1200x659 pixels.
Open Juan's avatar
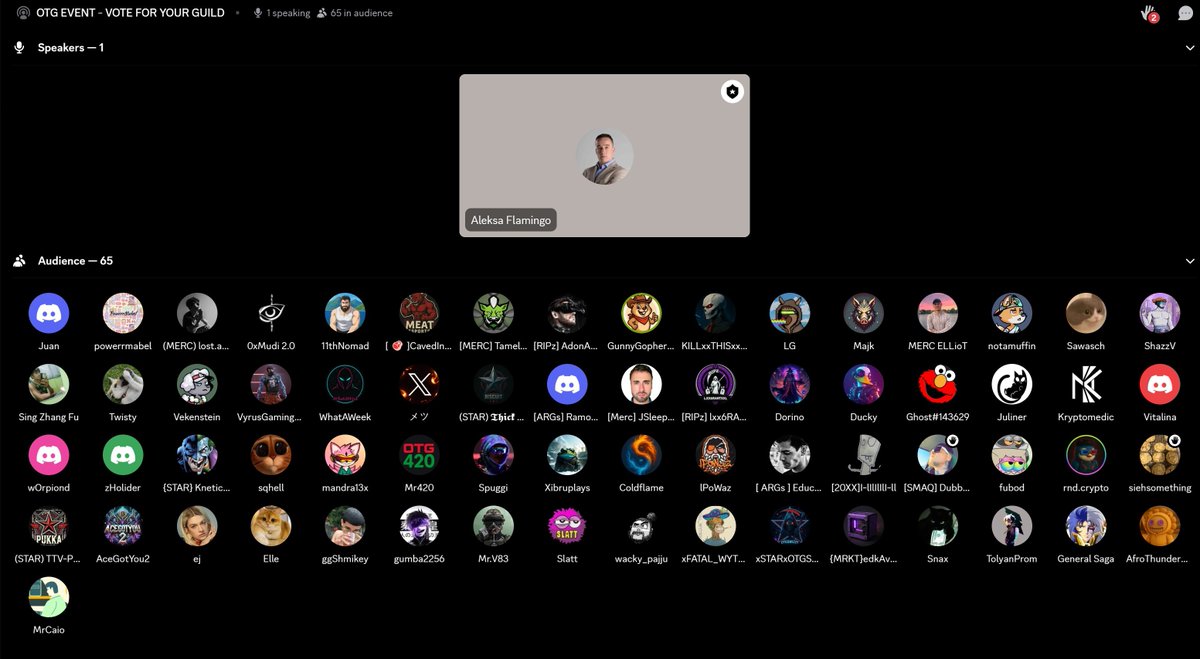pyautogui.click(x=49, y=313)
